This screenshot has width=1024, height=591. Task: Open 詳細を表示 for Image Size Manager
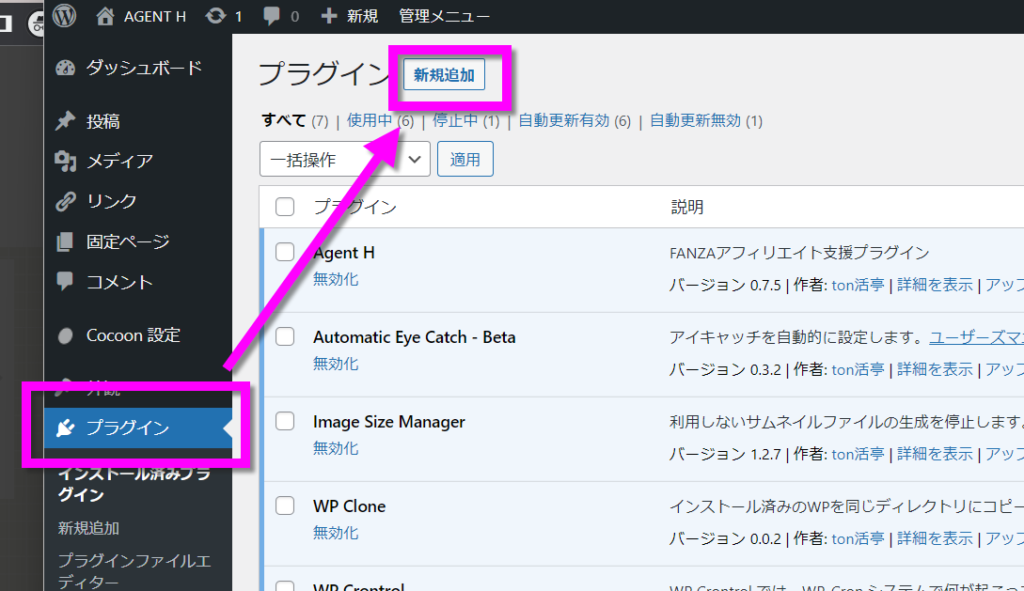pos(935,454)
